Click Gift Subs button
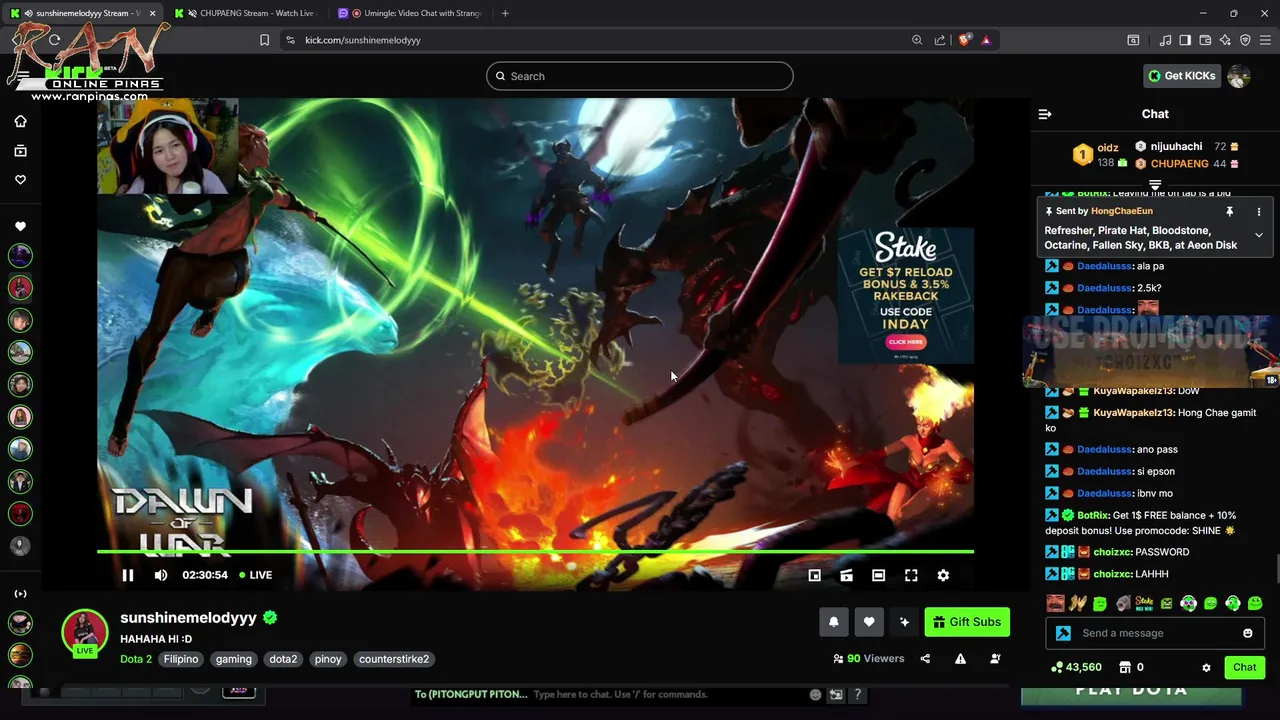This screenshot has height=720, width=1280. pyautogui.click(x=967, y=622)
